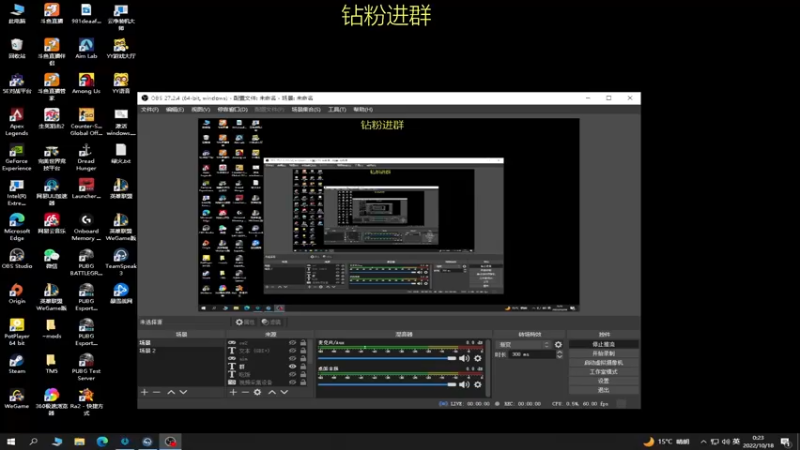Viewport: 800px width, 450px height.
Task: Select the Counter-Strike Global Offensive desktop icon
Action: 86,121
